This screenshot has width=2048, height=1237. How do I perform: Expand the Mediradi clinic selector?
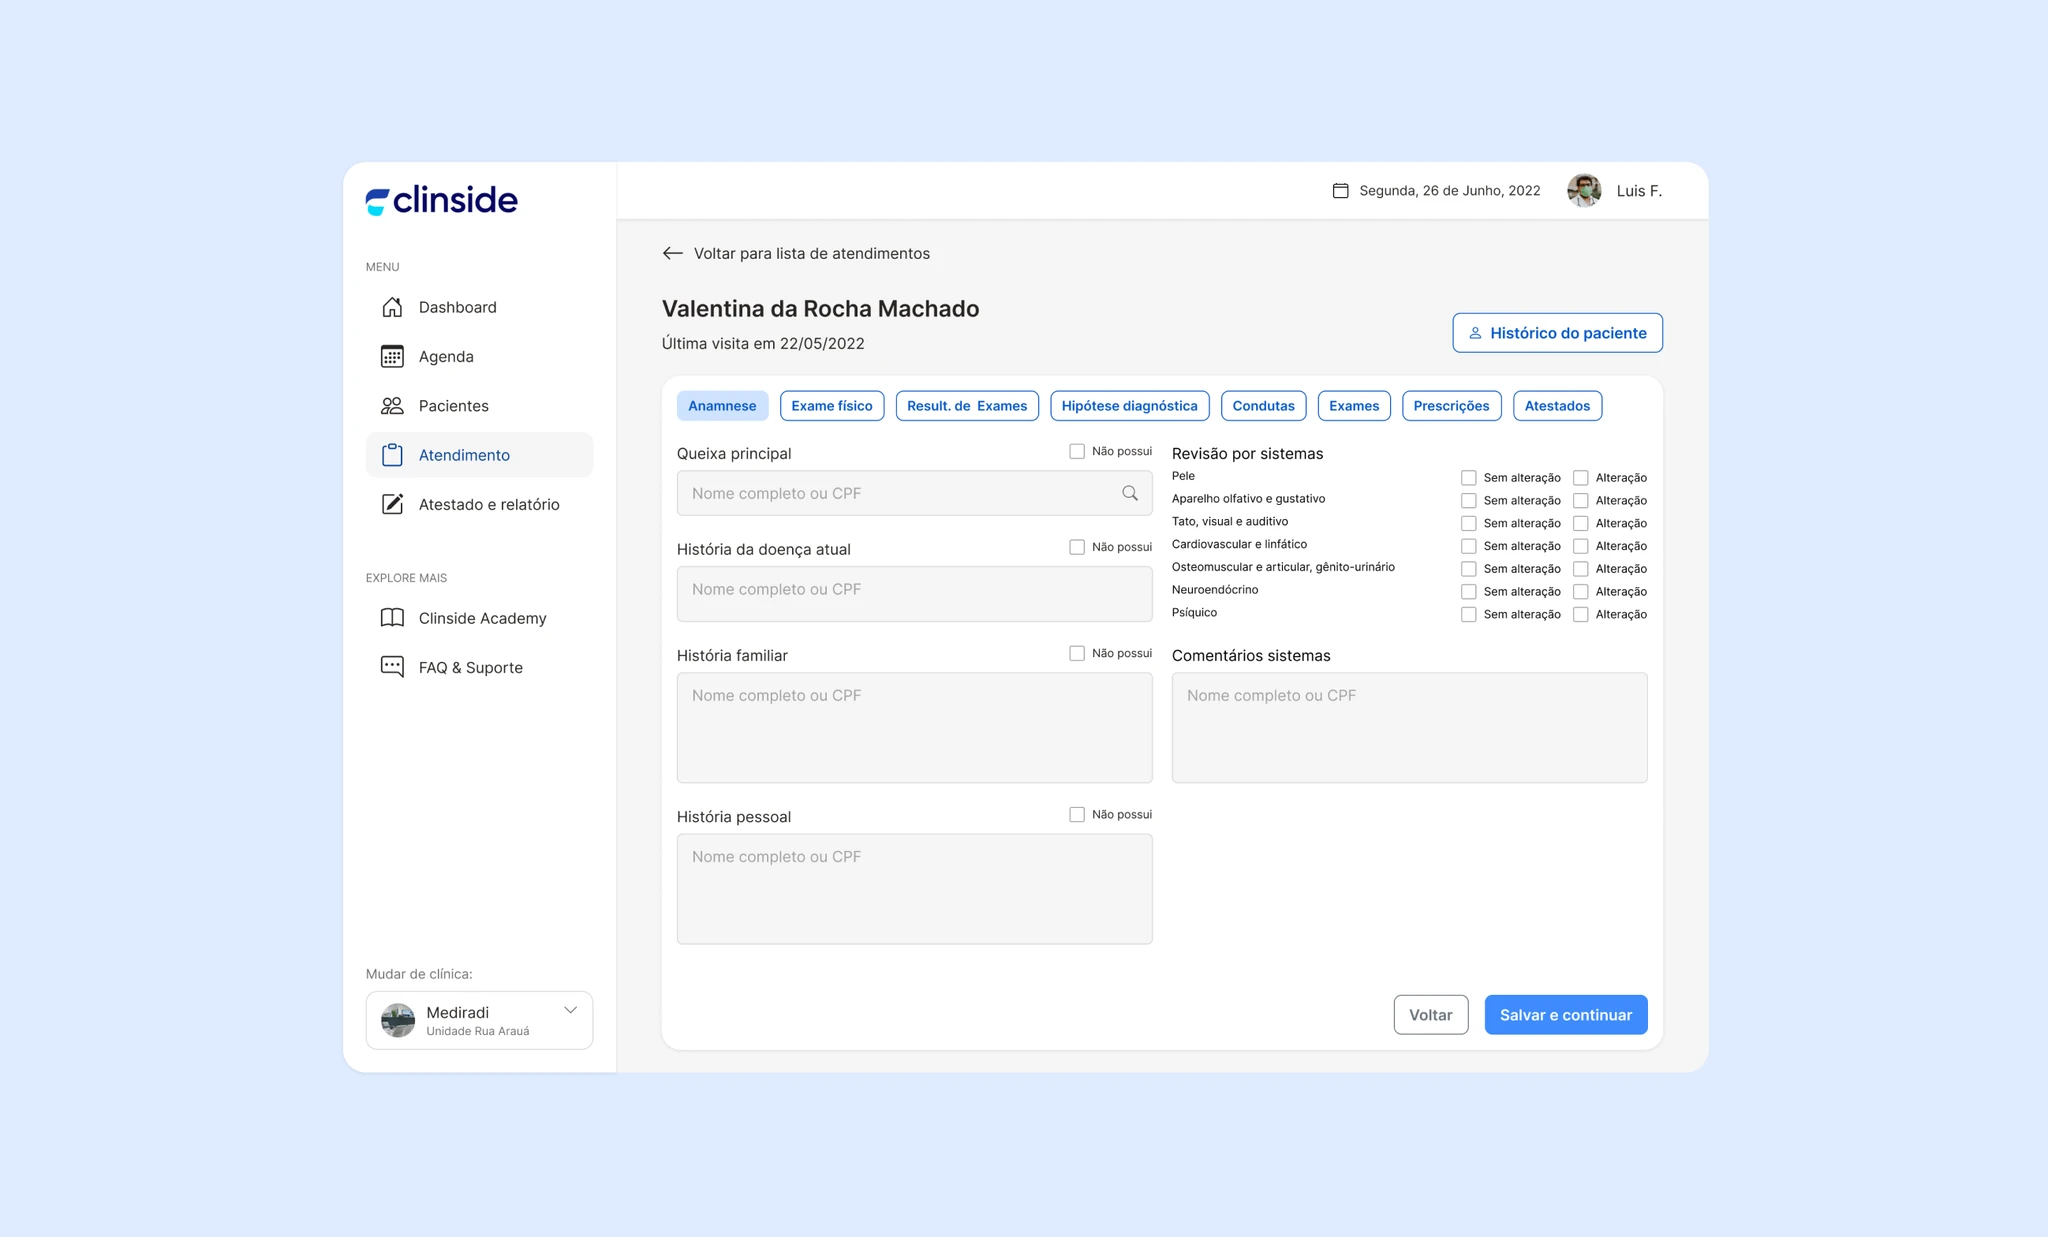click(x=570, y=1009)
